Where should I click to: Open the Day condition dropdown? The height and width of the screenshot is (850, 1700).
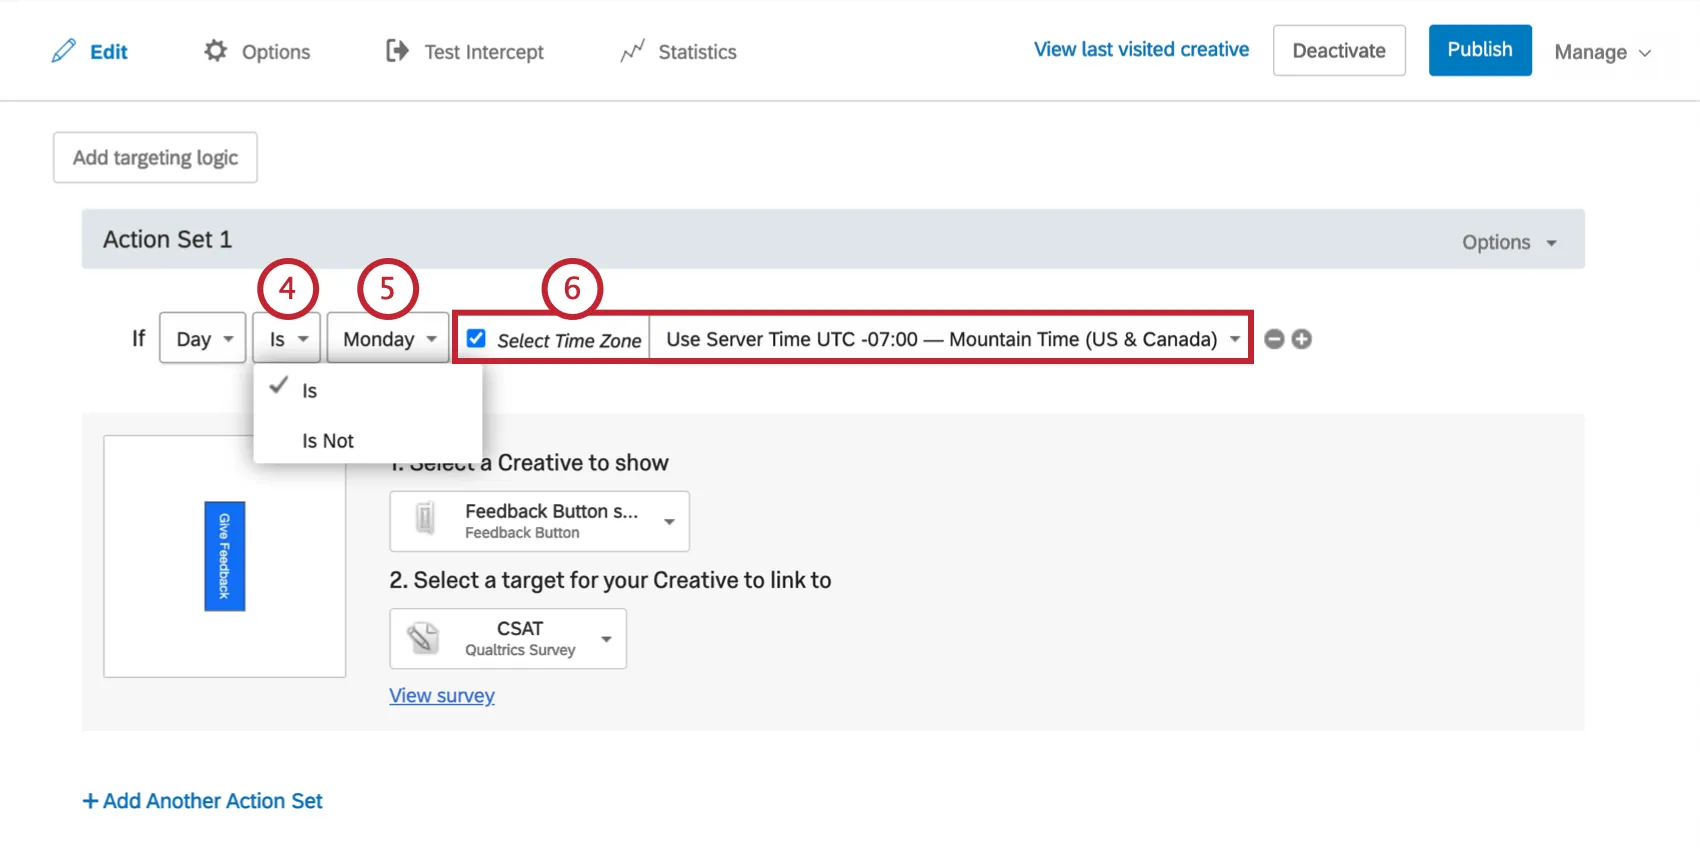[202, 339]
